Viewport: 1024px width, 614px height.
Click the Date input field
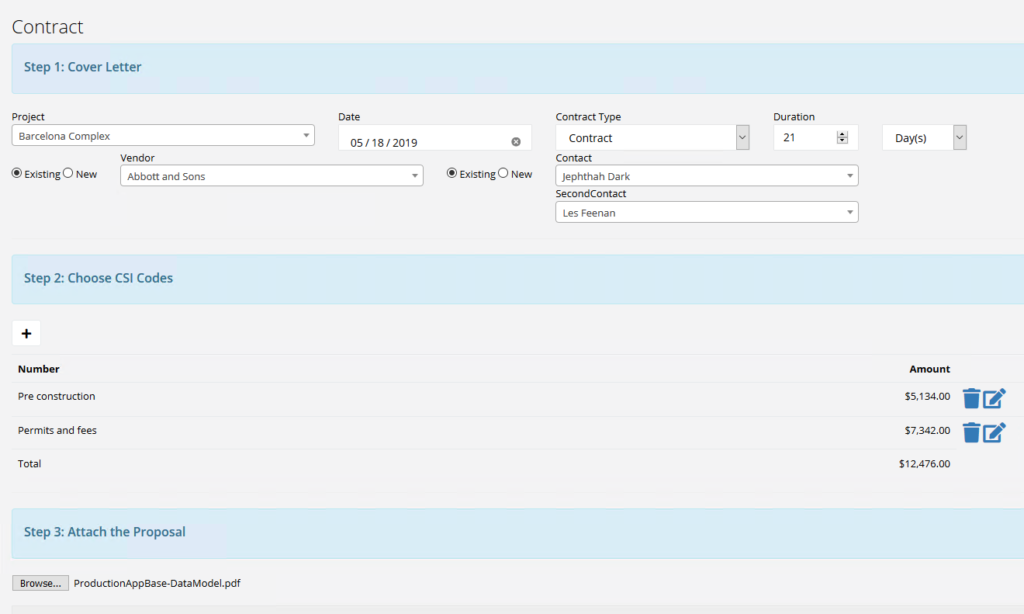coord(434,138)
